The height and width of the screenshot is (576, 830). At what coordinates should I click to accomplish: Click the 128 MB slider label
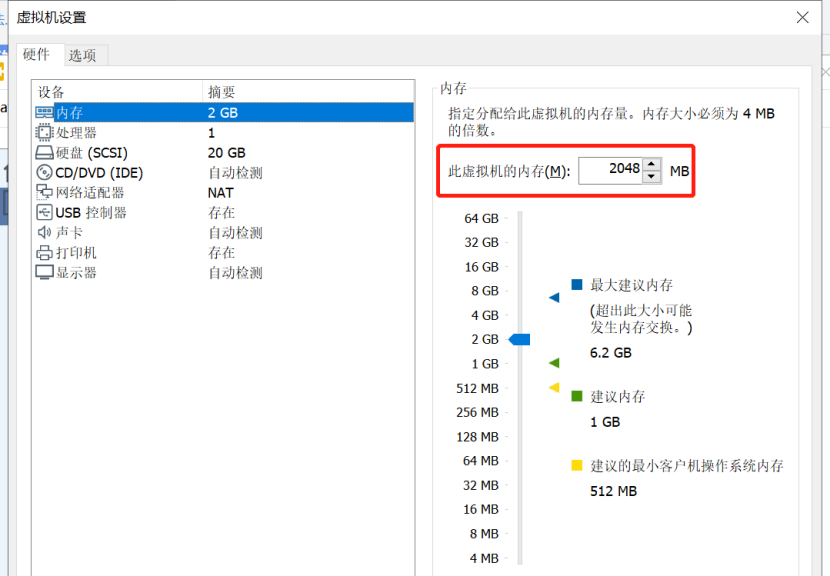[x=477, y=437]
